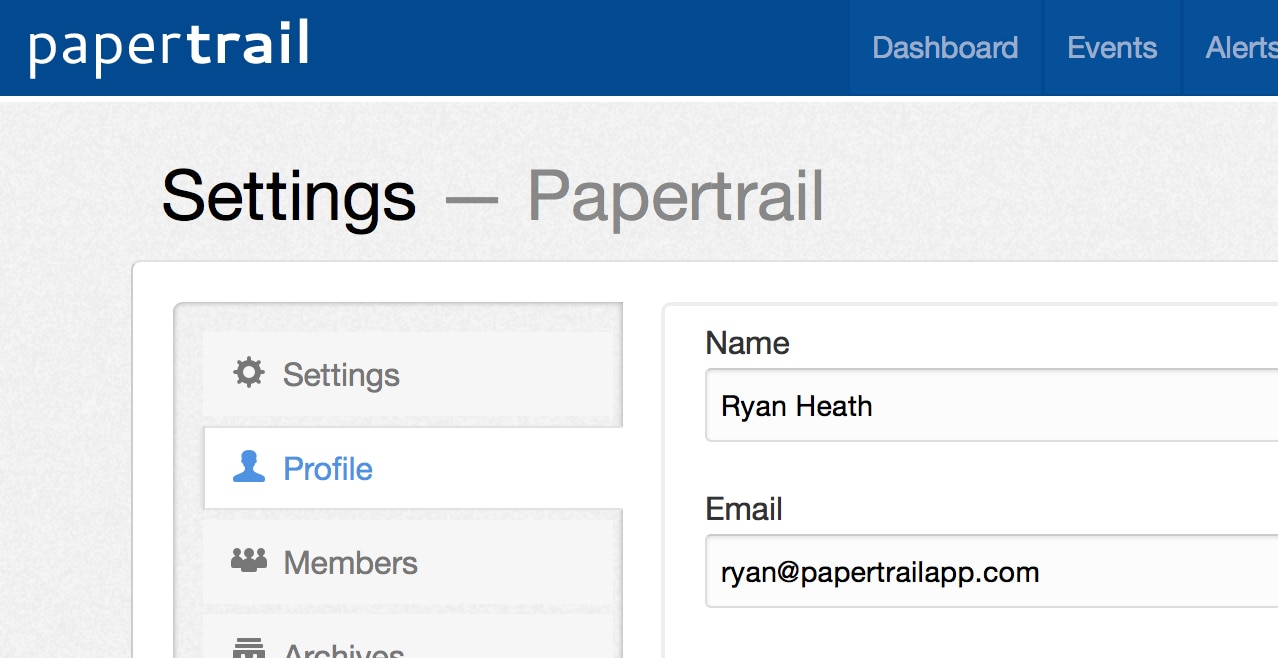Click the Archives icon in sidebar
The image size is (1278, 658).
pyautogui.click(x=249, y=648)
